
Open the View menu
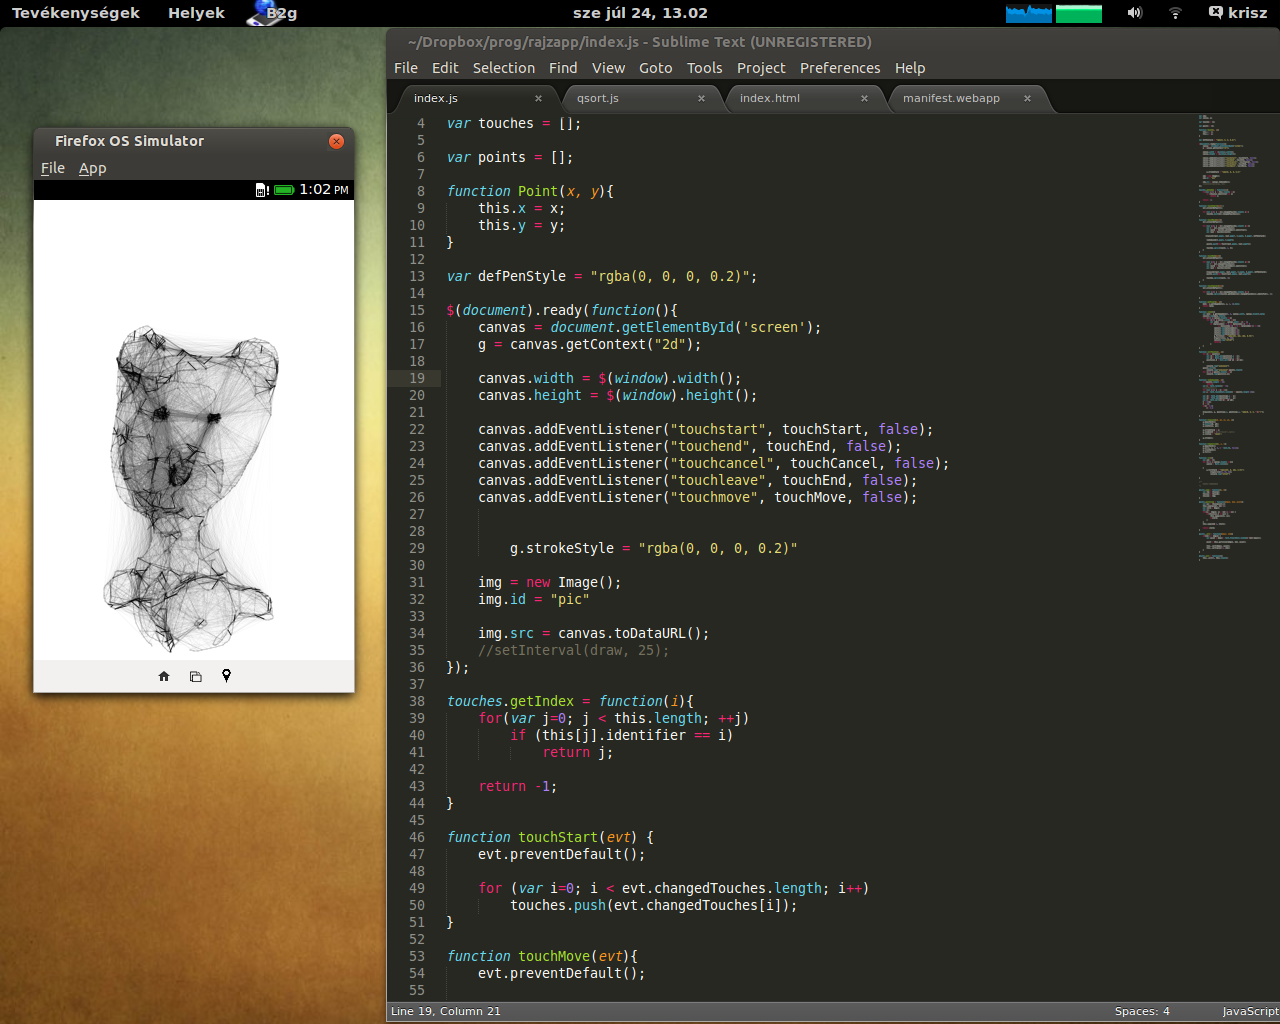tap(608, 68)
